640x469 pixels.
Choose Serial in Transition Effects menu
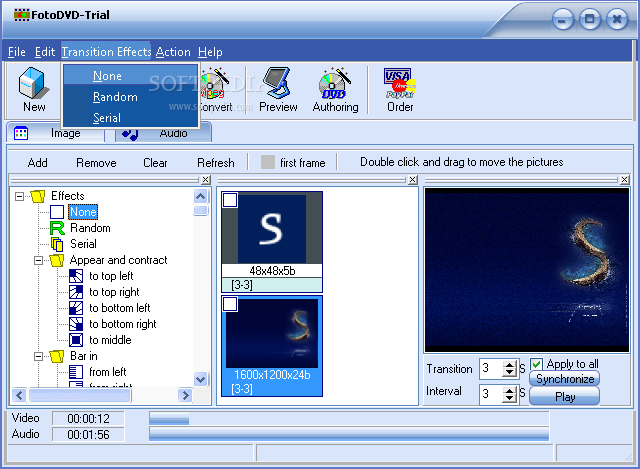coord(131,118)
